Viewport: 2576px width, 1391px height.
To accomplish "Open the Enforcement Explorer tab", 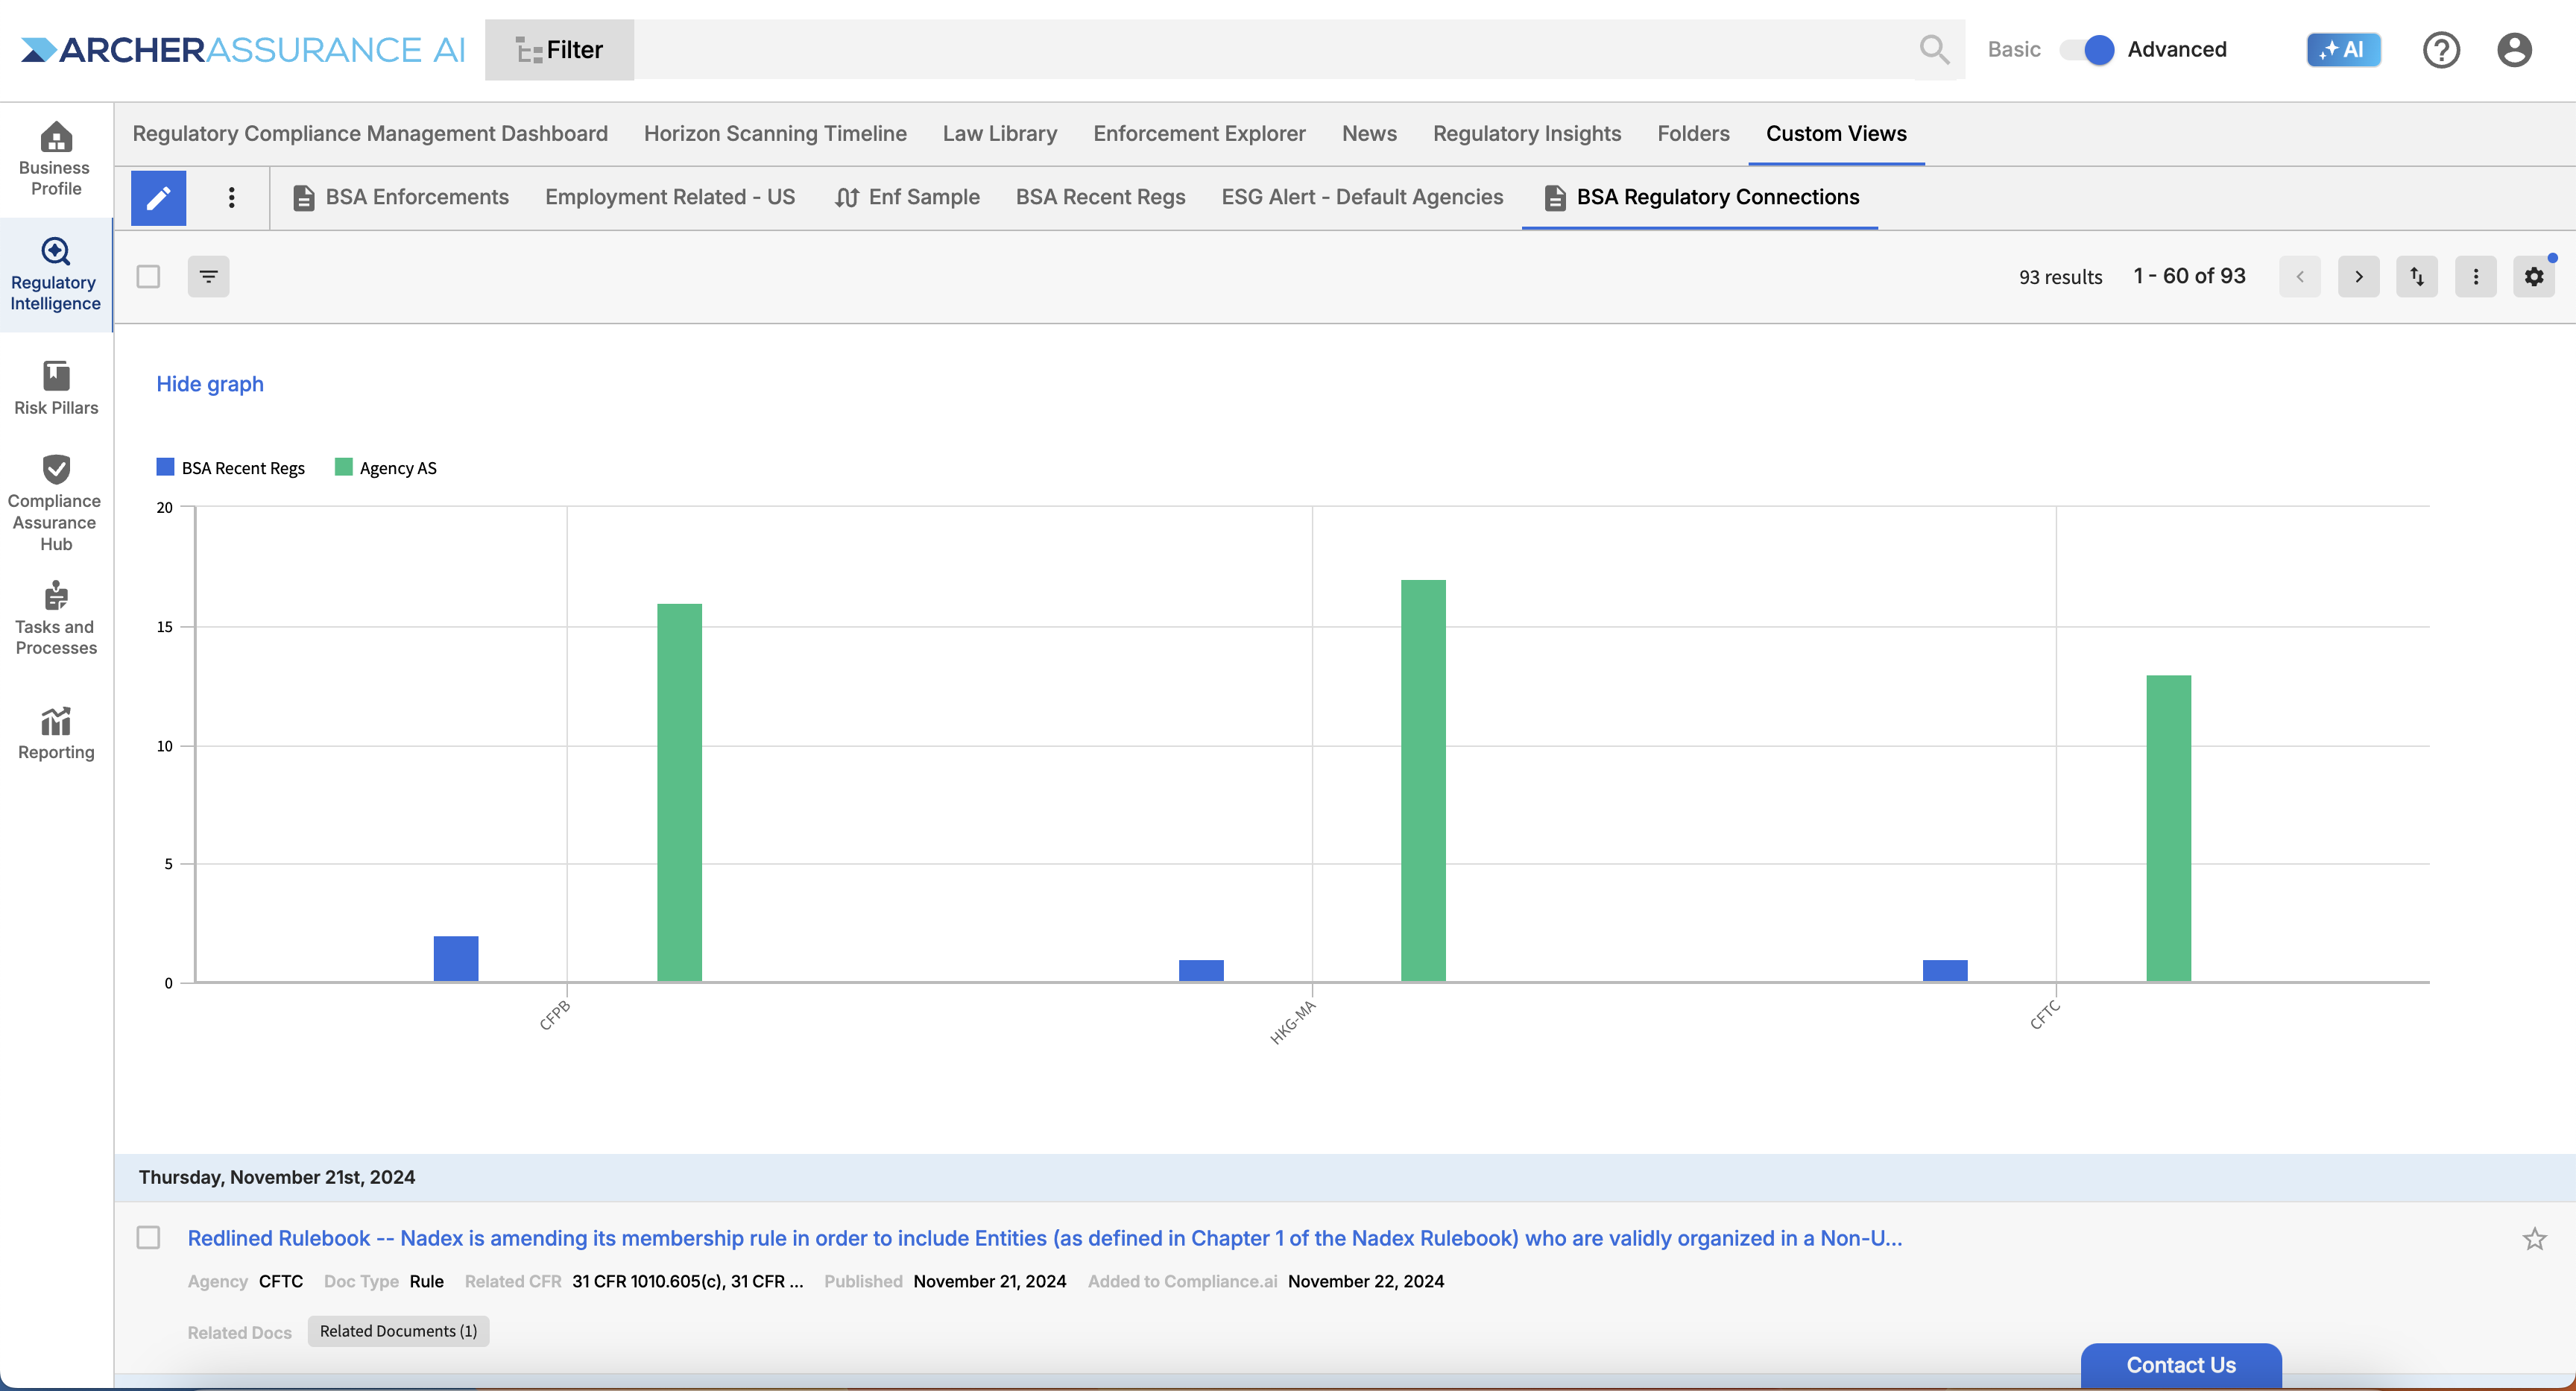I will click(1199, 134).
